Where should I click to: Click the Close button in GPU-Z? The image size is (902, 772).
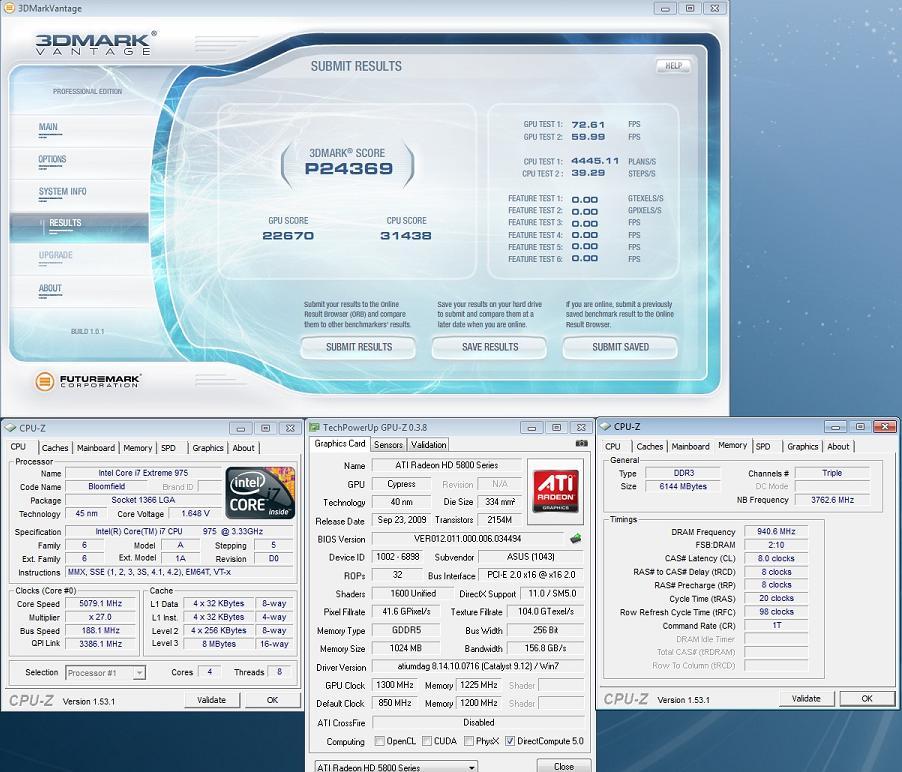[x=564, y=766]
